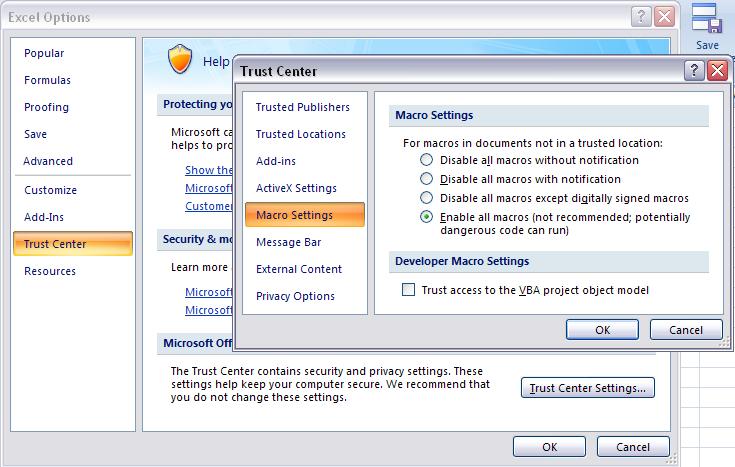The image size is (735, 467).
Task: Open Privacy Options section
Action: (x=295, y=296)
